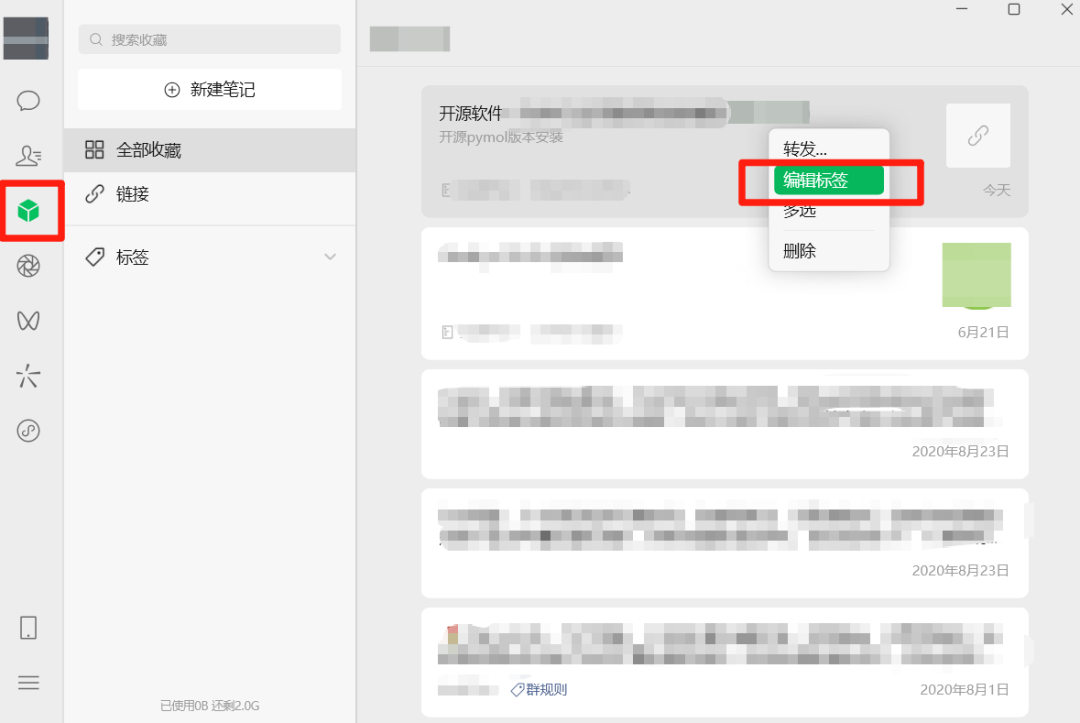The width and height of the screenshot is (1080, 723).
Task: Click the 群规则 tag link
Action: tap(539, 689)
